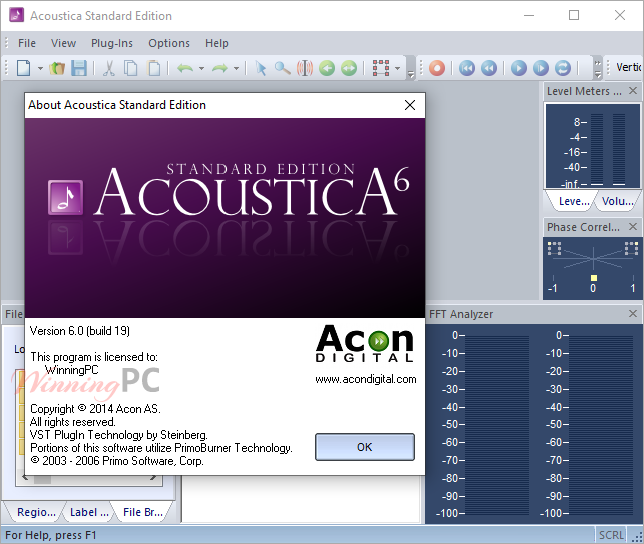644x544 pixels.
Task: Create a new file with New icon
Action: click(24, 68)
